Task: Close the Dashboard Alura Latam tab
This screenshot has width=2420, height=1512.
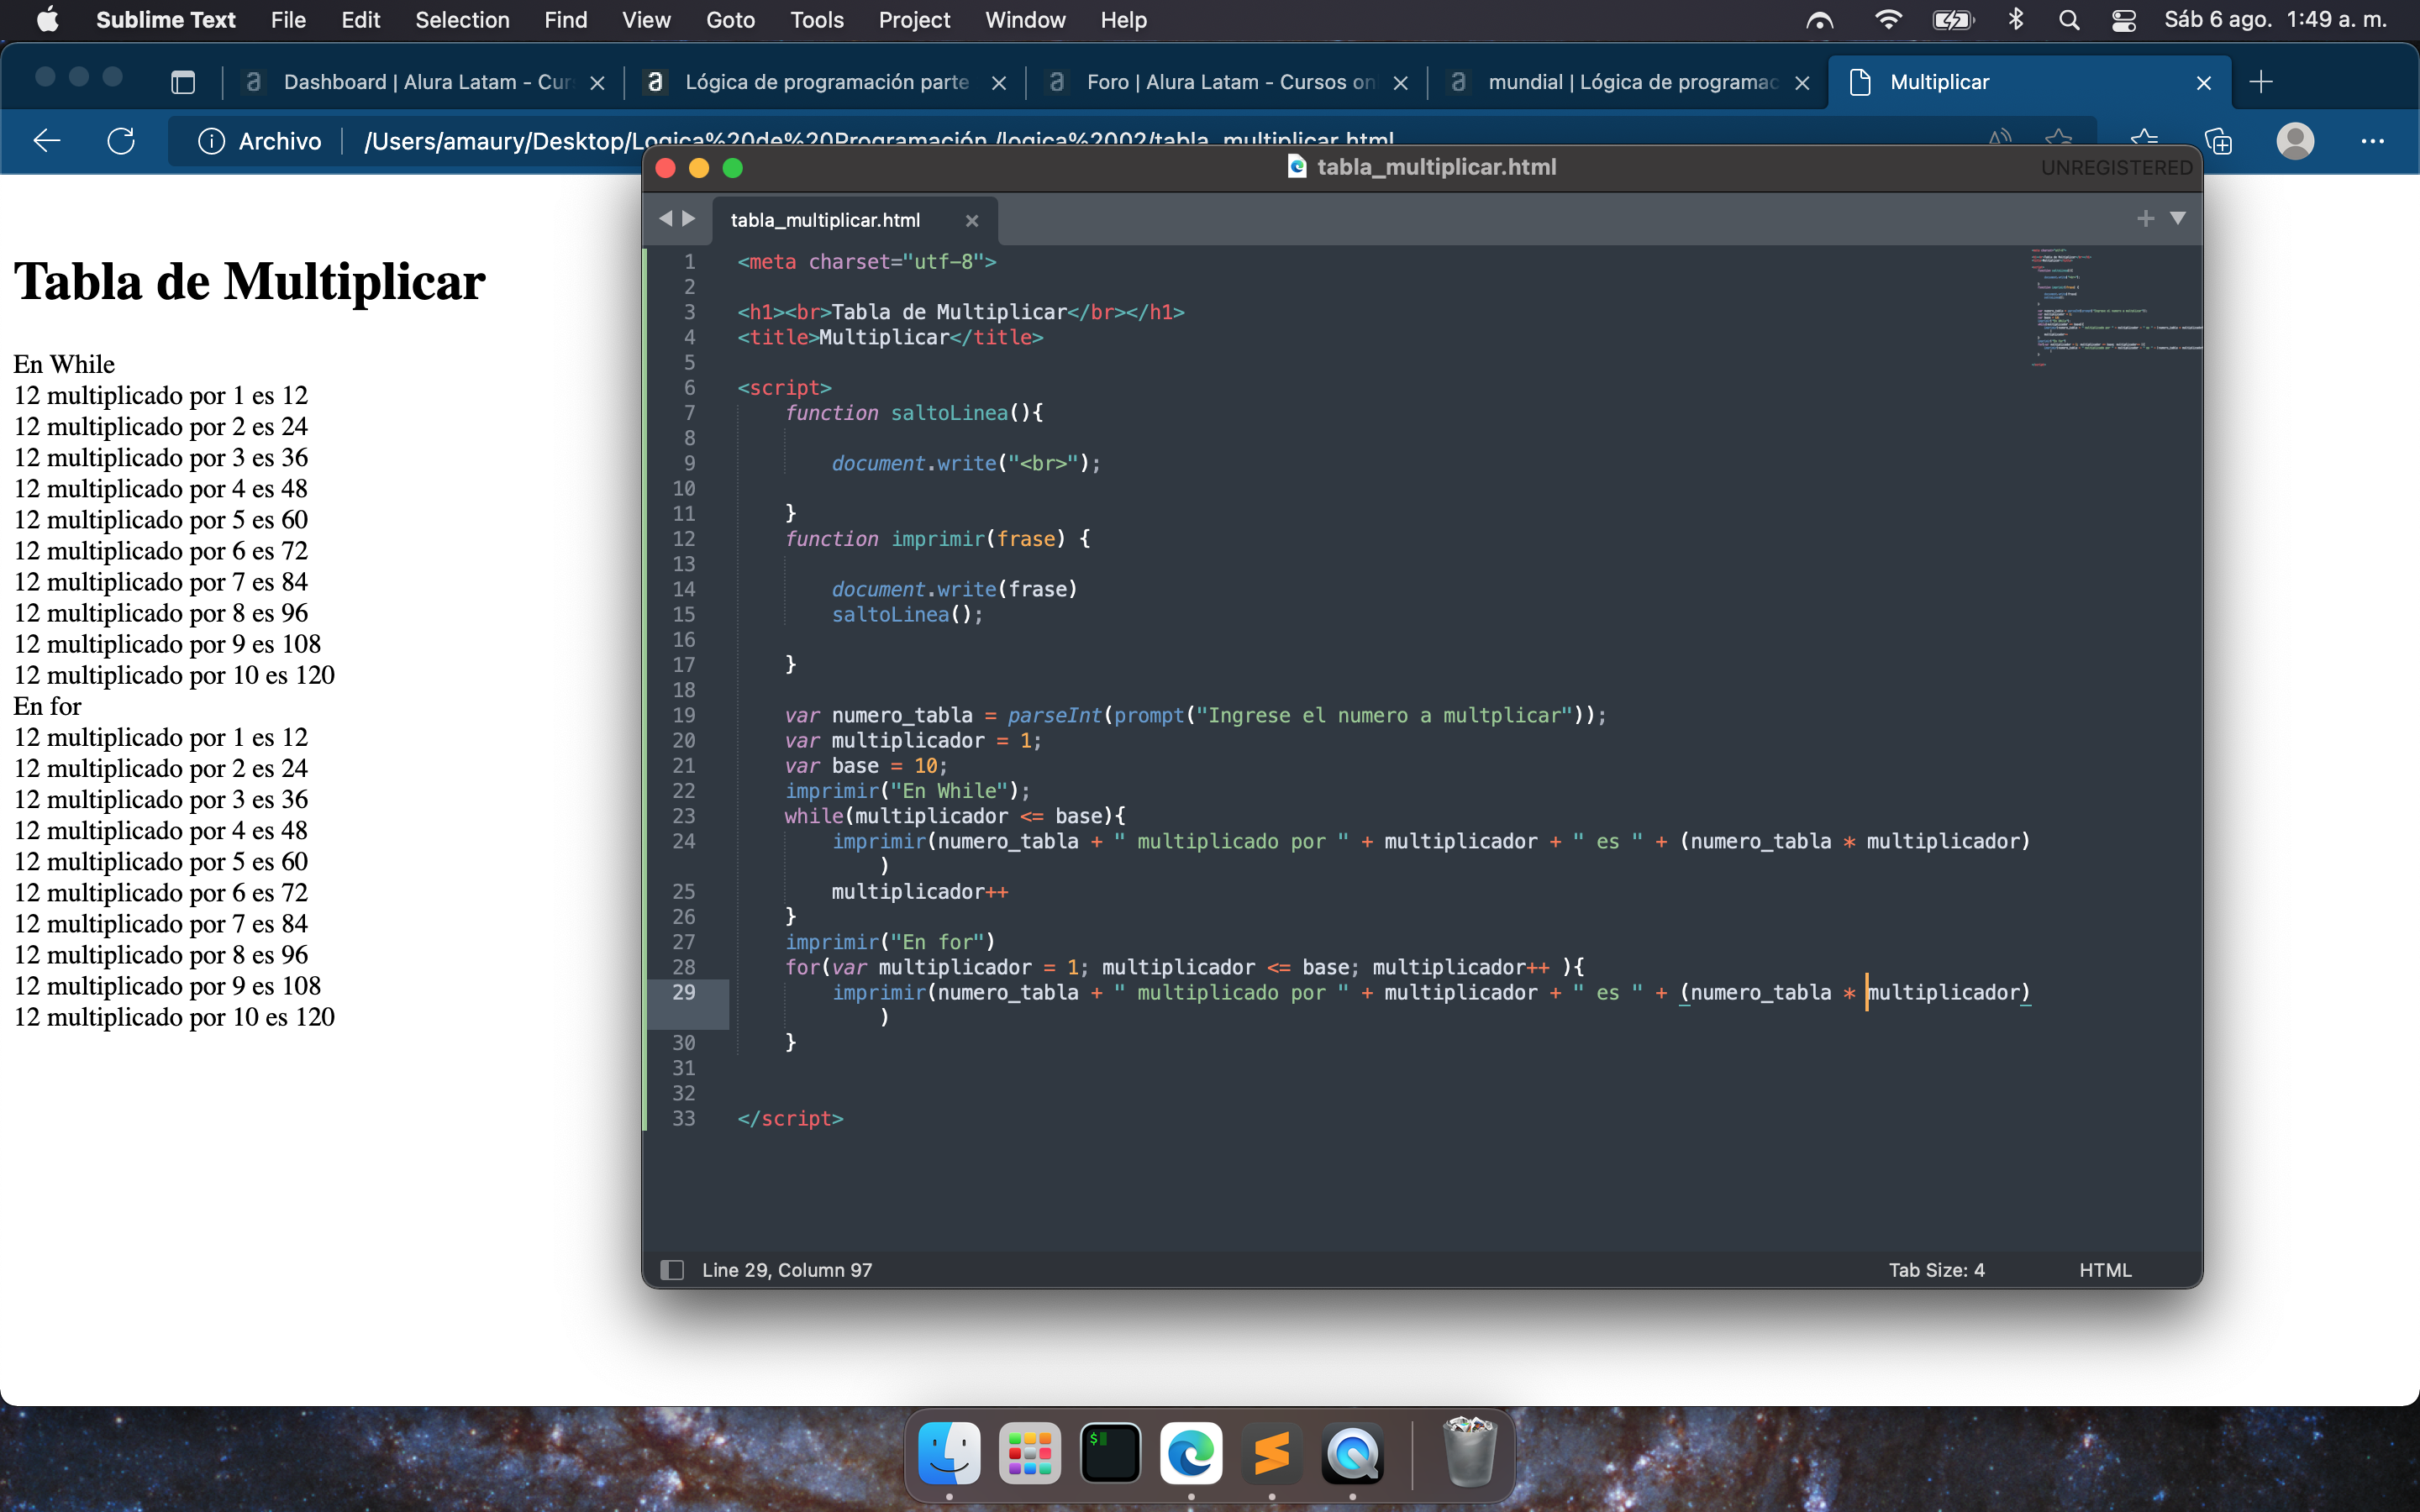Action: (597, 83)
